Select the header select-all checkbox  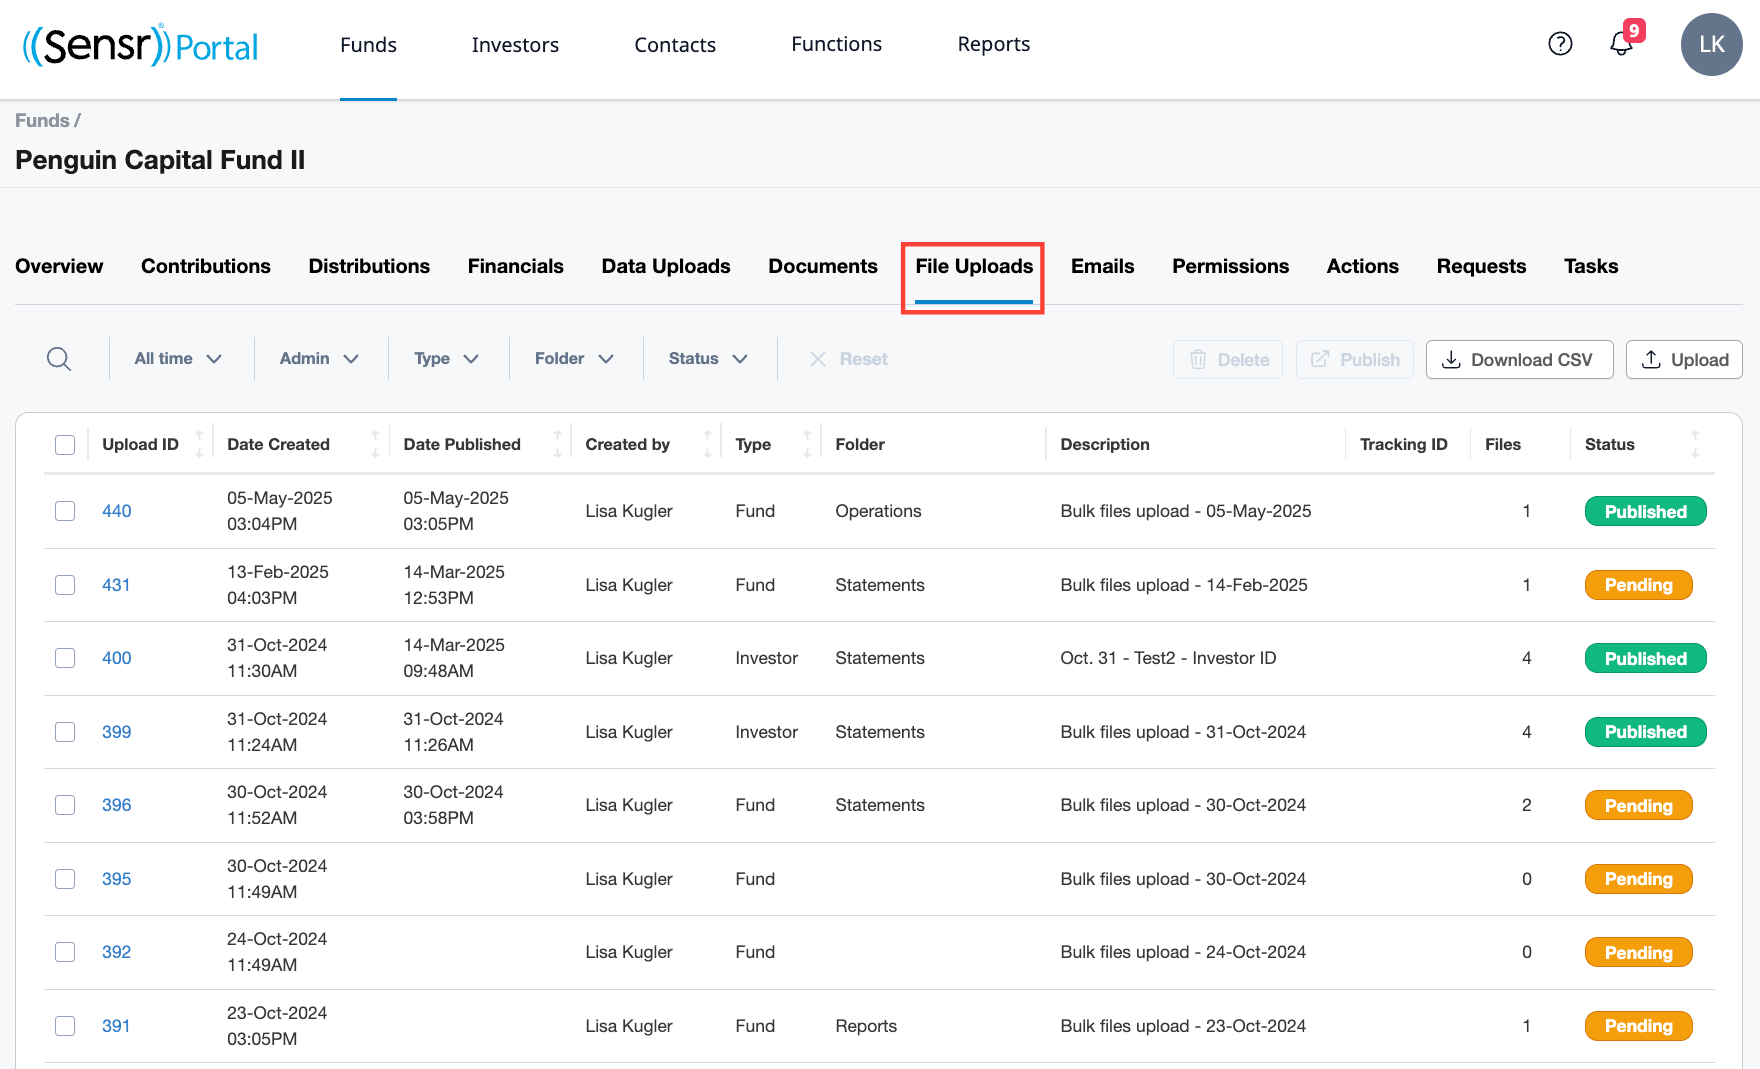click(x=65, y=445)
